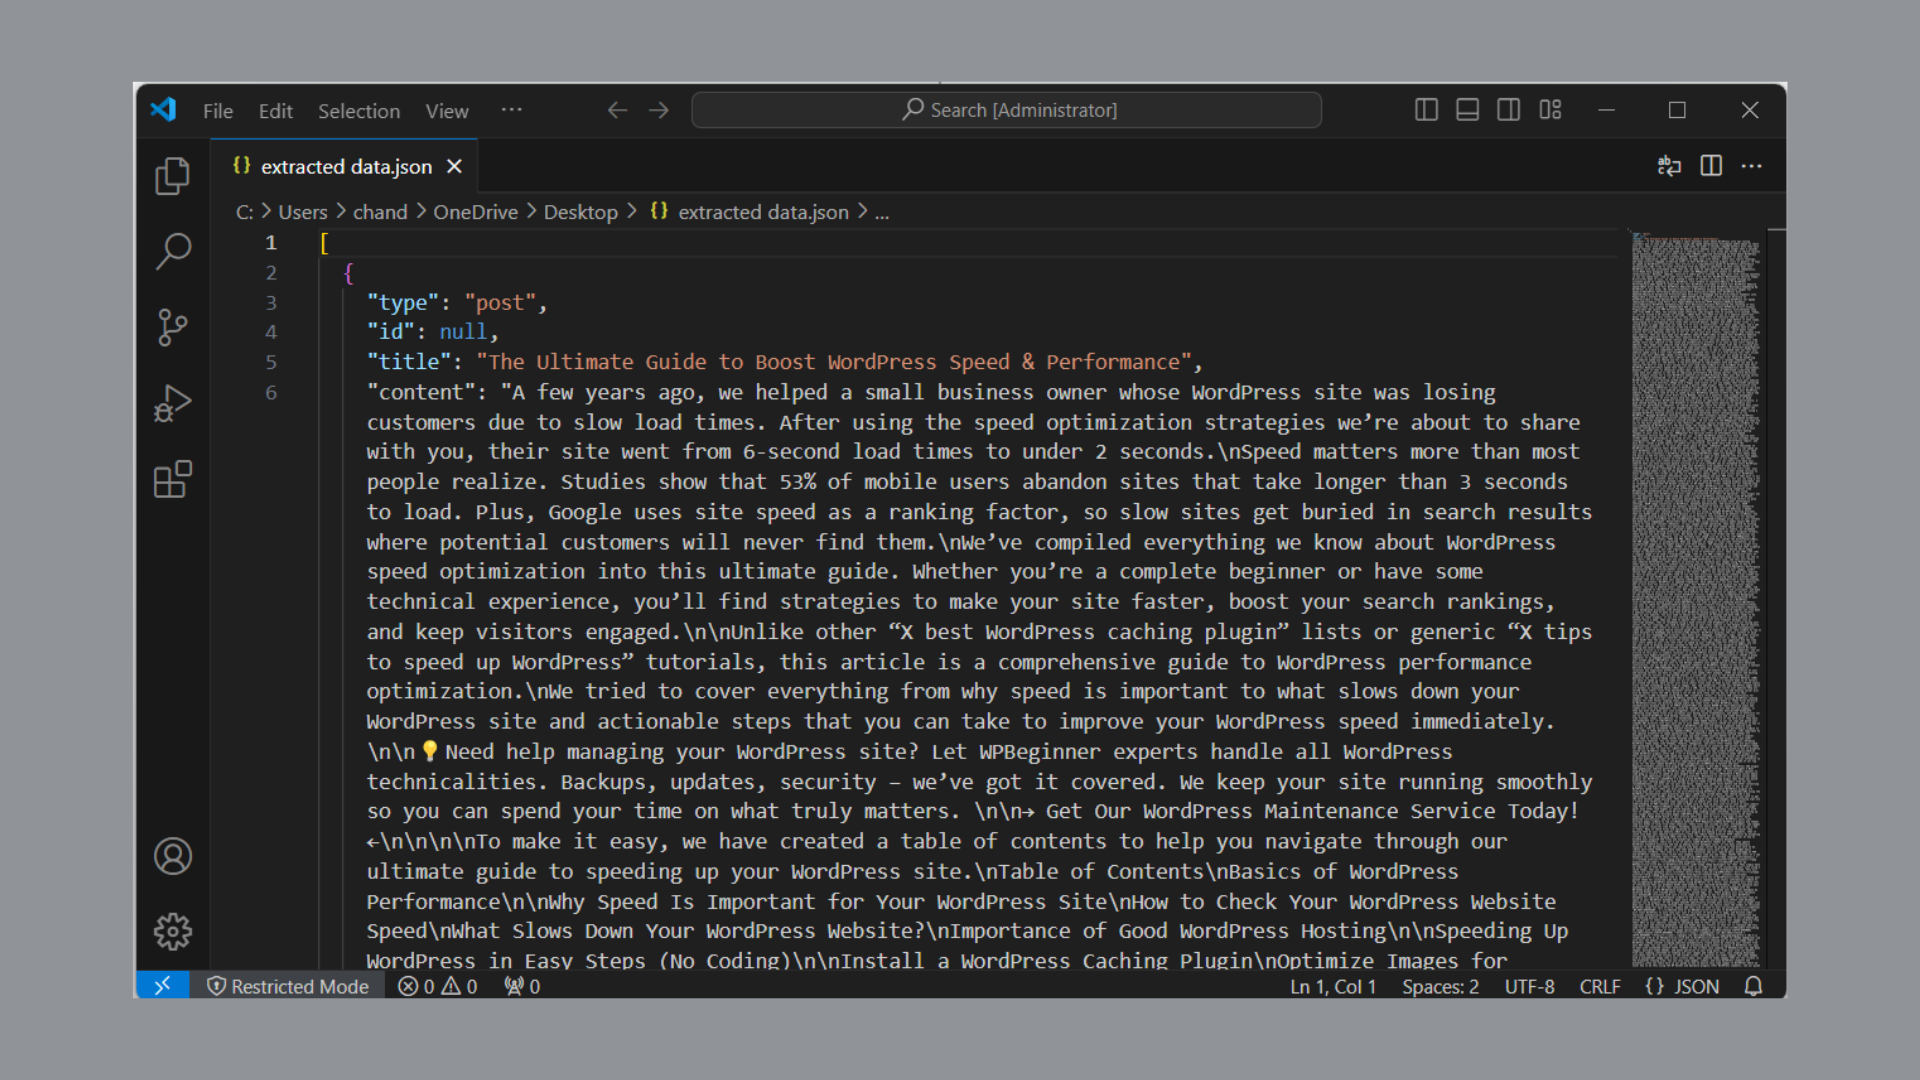This screenshot has width=1920, height=1080.
Task: Open the Manage gear icon
Action: point(172,931)
